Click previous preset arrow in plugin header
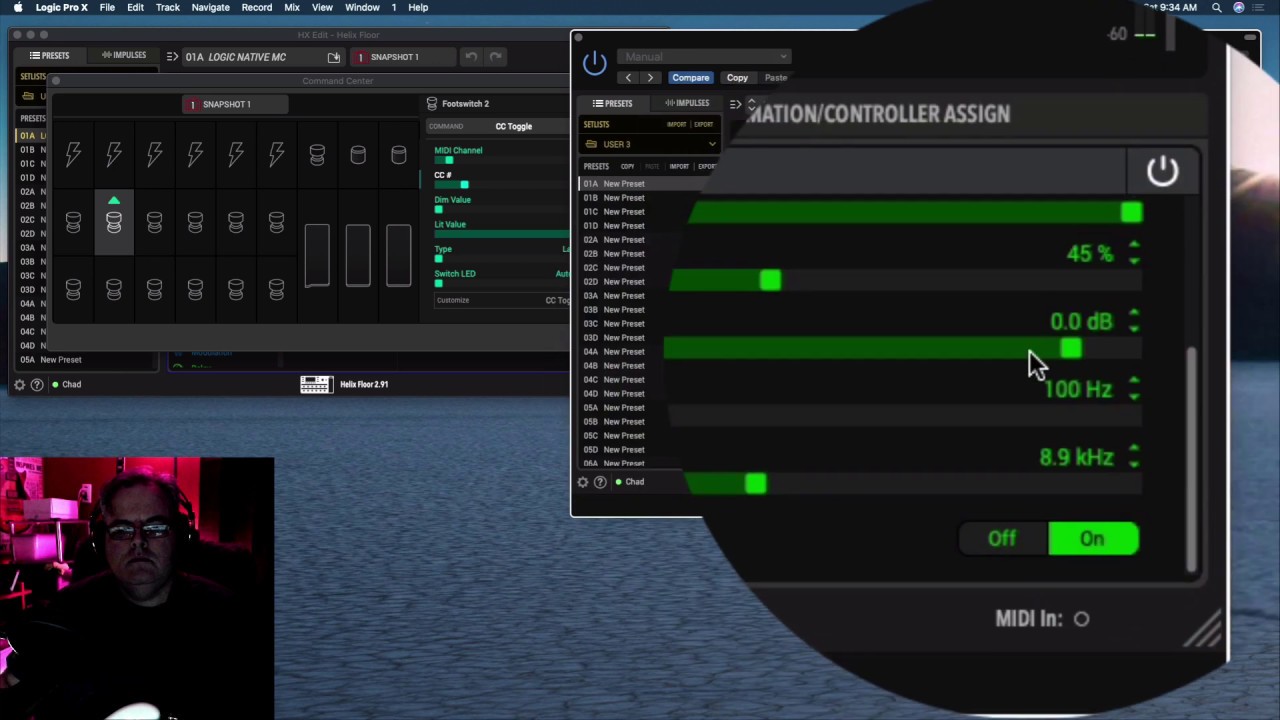The height and width of the screenshot is (720, 1280). (628, 78)
